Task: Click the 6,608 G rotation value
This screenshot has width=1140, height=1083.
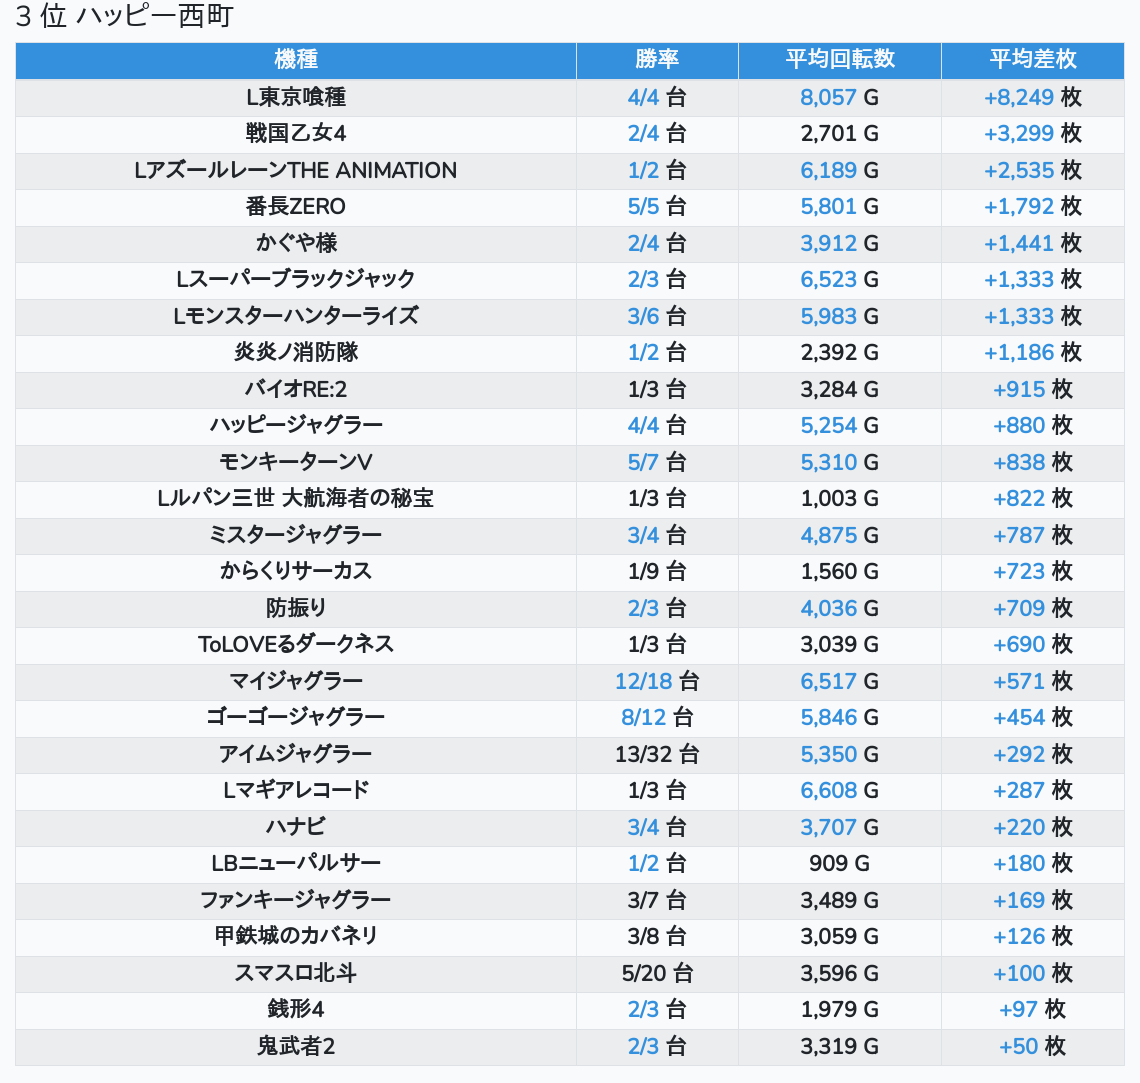Action: pos(840,791)
